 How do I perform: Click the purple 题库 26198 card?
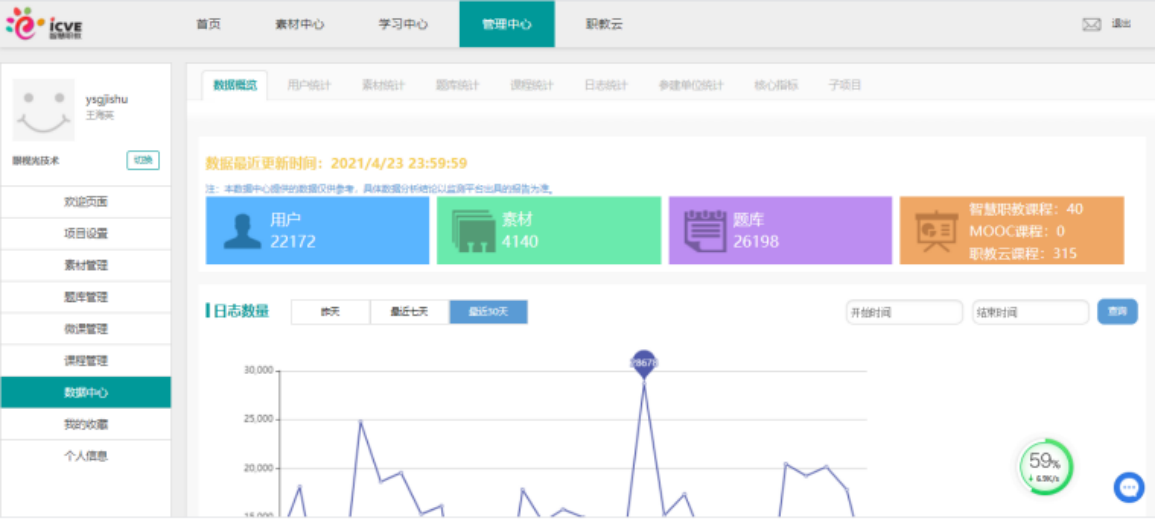[780, 231]
